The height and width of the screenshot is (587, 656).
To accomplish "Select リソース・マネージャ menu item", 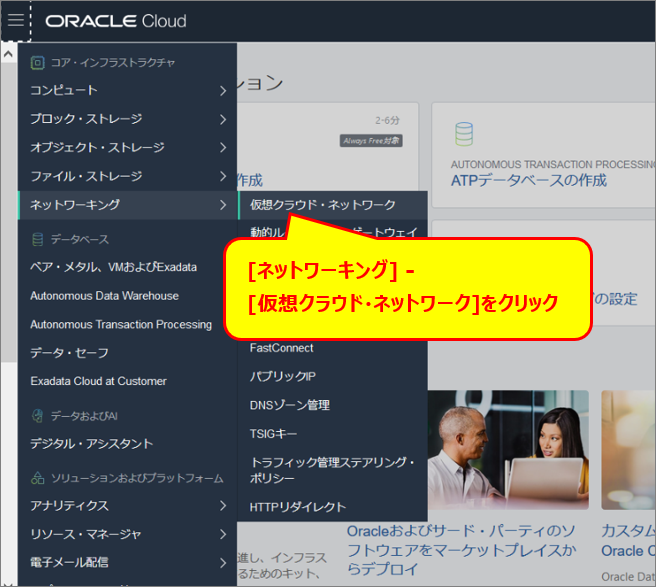I will tap(128, 534).
